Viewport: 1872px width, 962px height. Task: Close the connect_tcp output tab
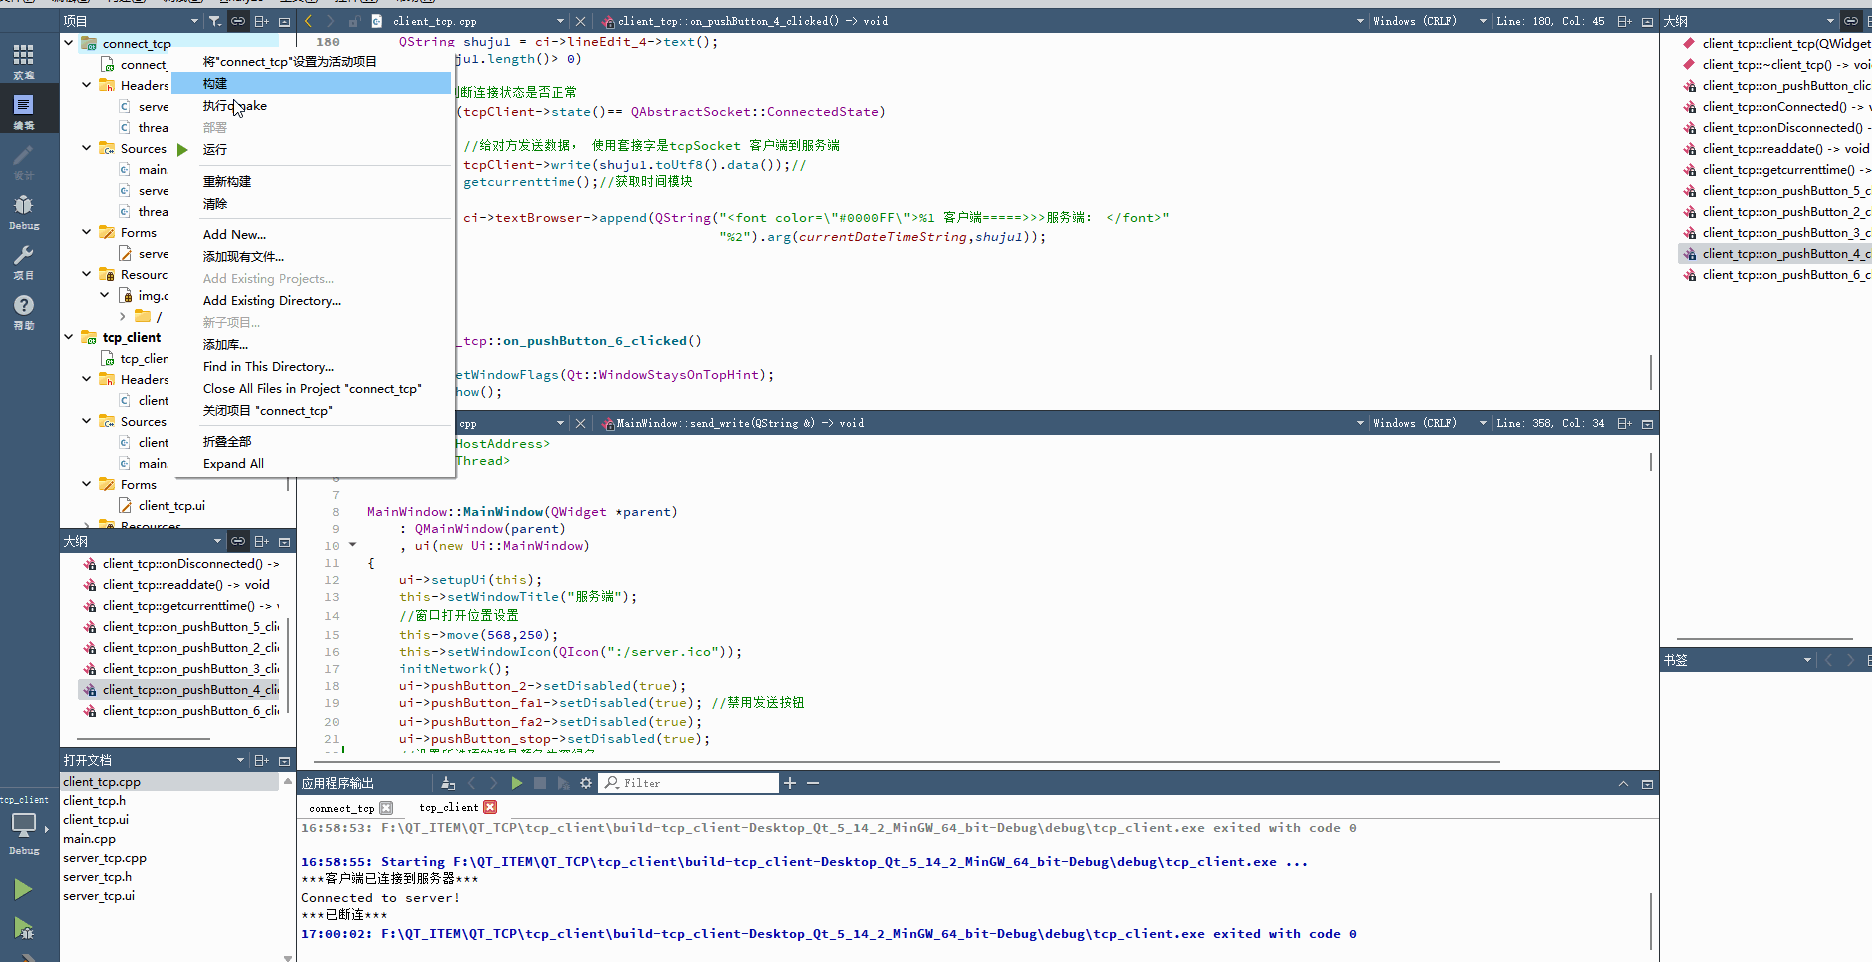(x=386, y=808)
